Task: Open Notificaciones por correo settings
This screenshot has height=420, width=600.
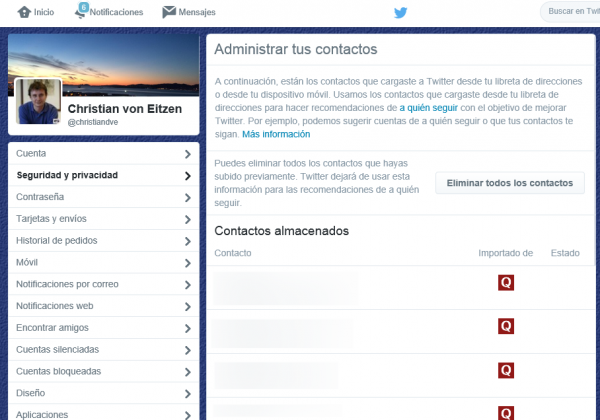Action: click(x=103, y=284)
